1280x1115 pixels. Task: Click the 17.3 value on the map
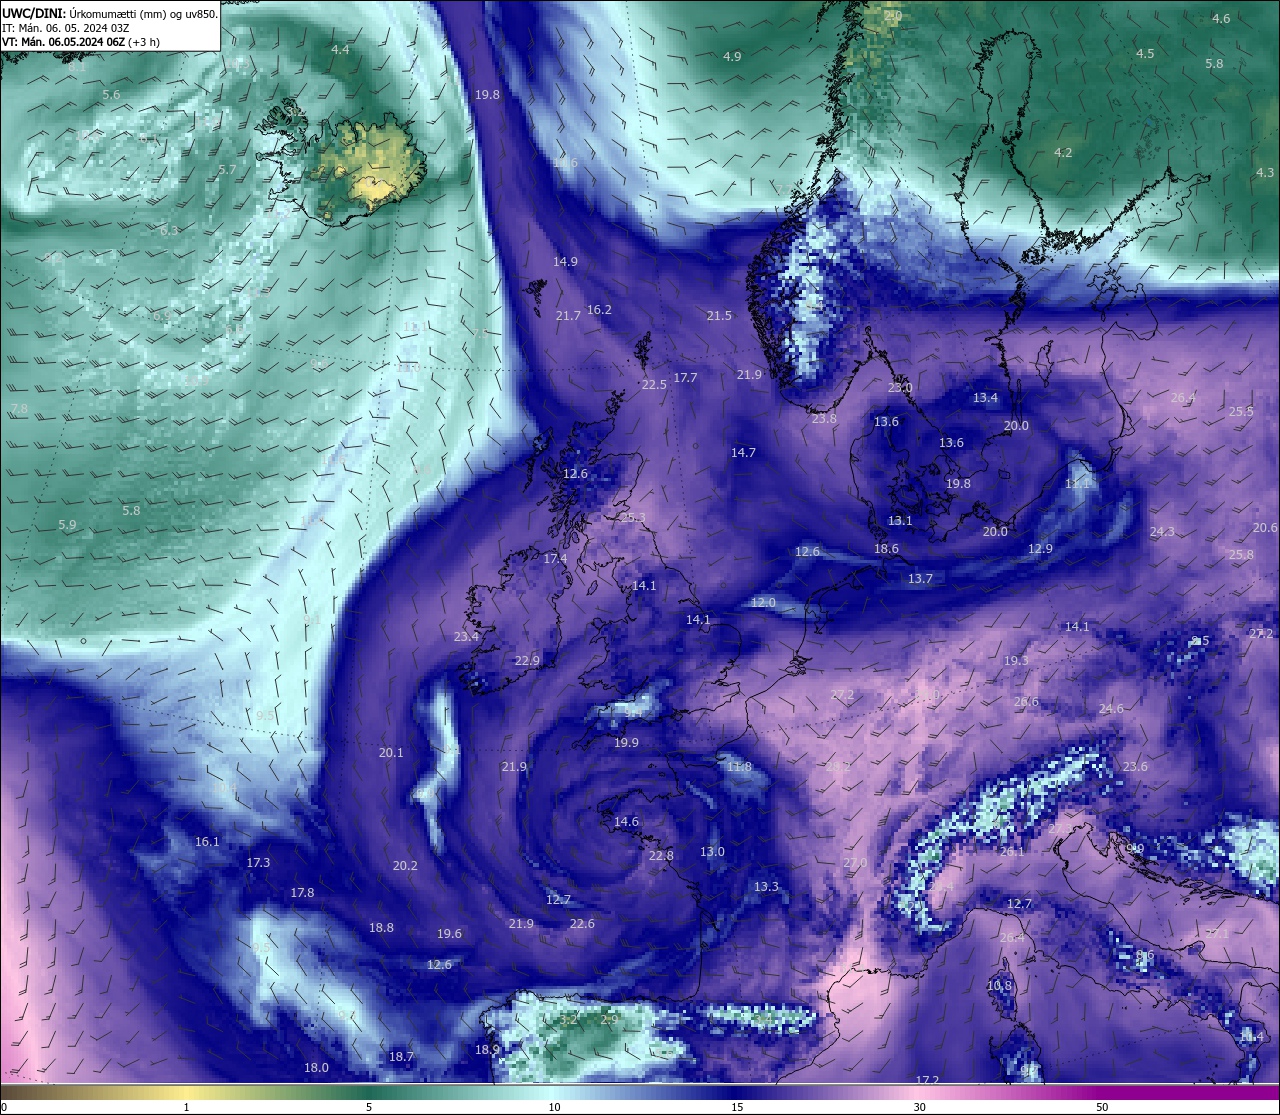click(x=258, y=862)
